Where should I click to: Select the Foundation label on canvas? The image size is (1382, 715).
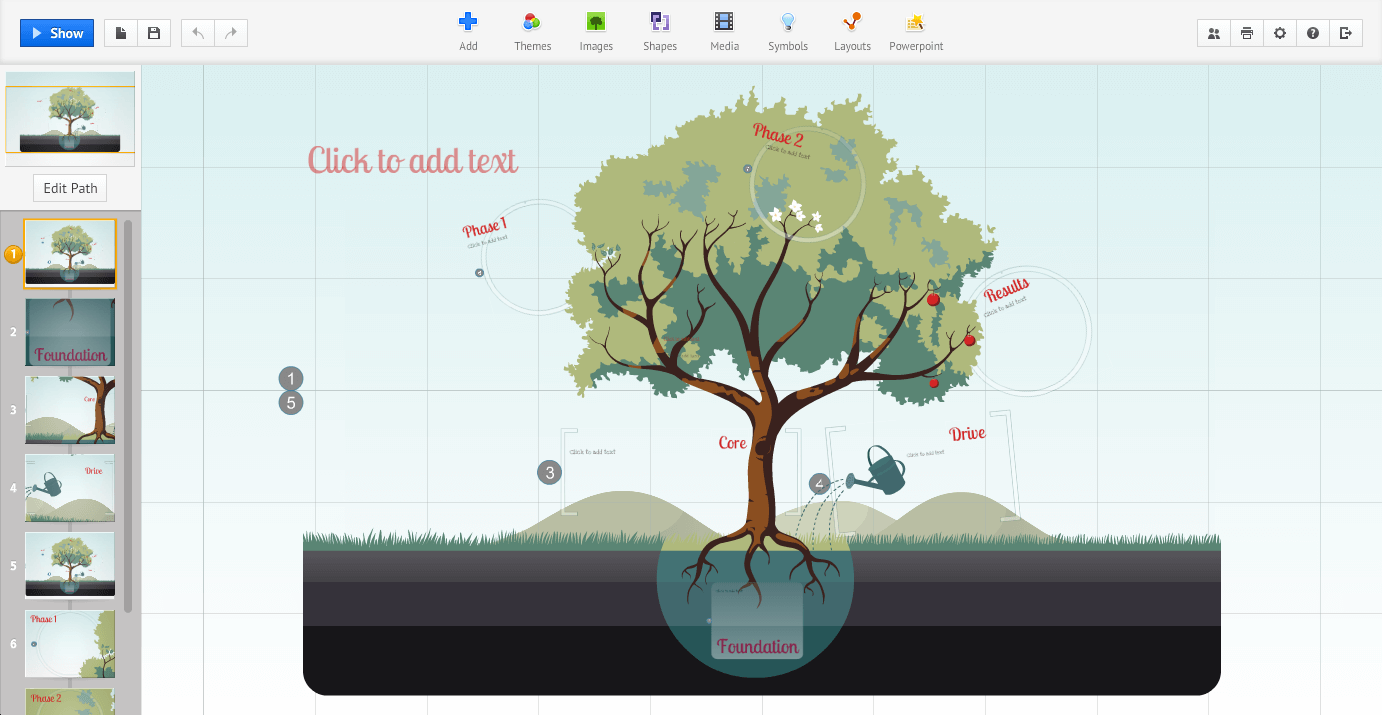tap(757, 646)
